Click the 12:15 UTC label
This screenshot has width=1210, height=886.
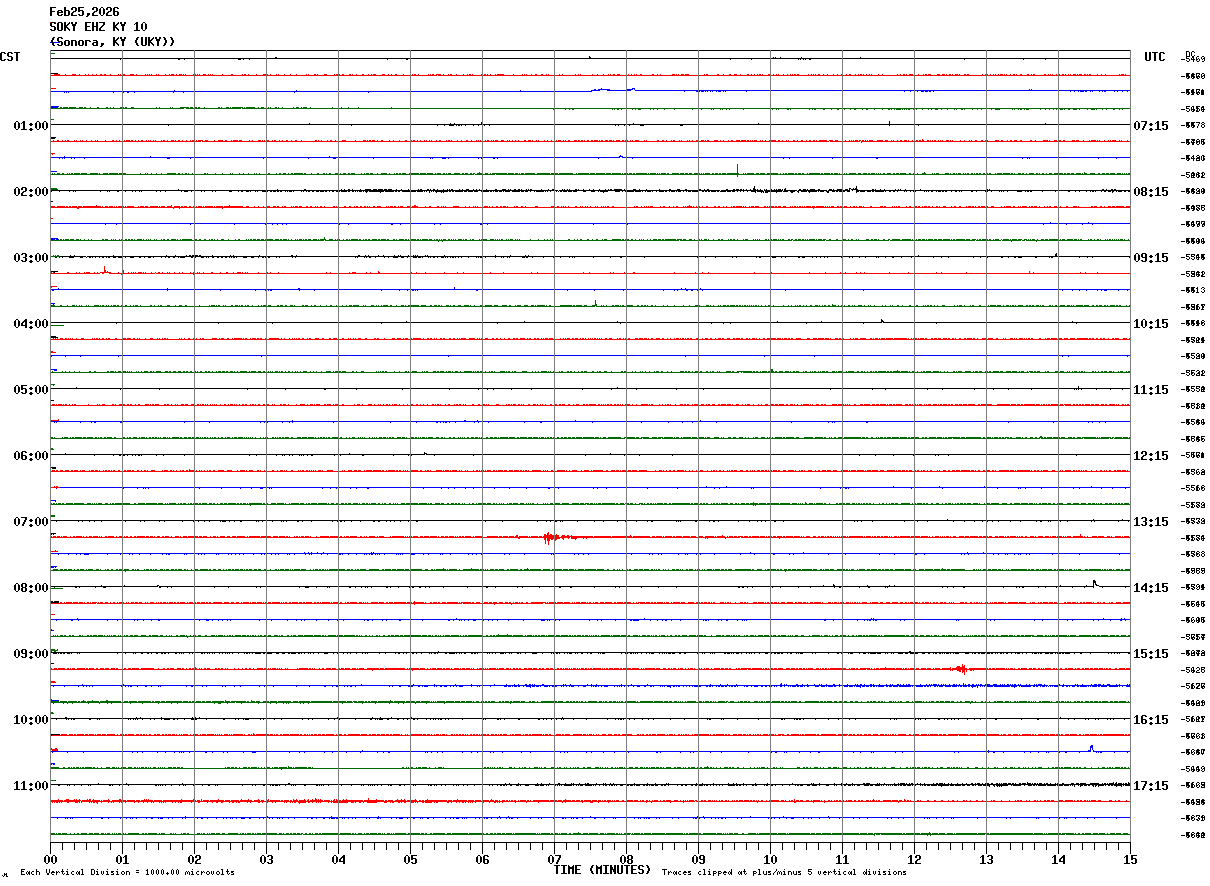coord(1151,455)
